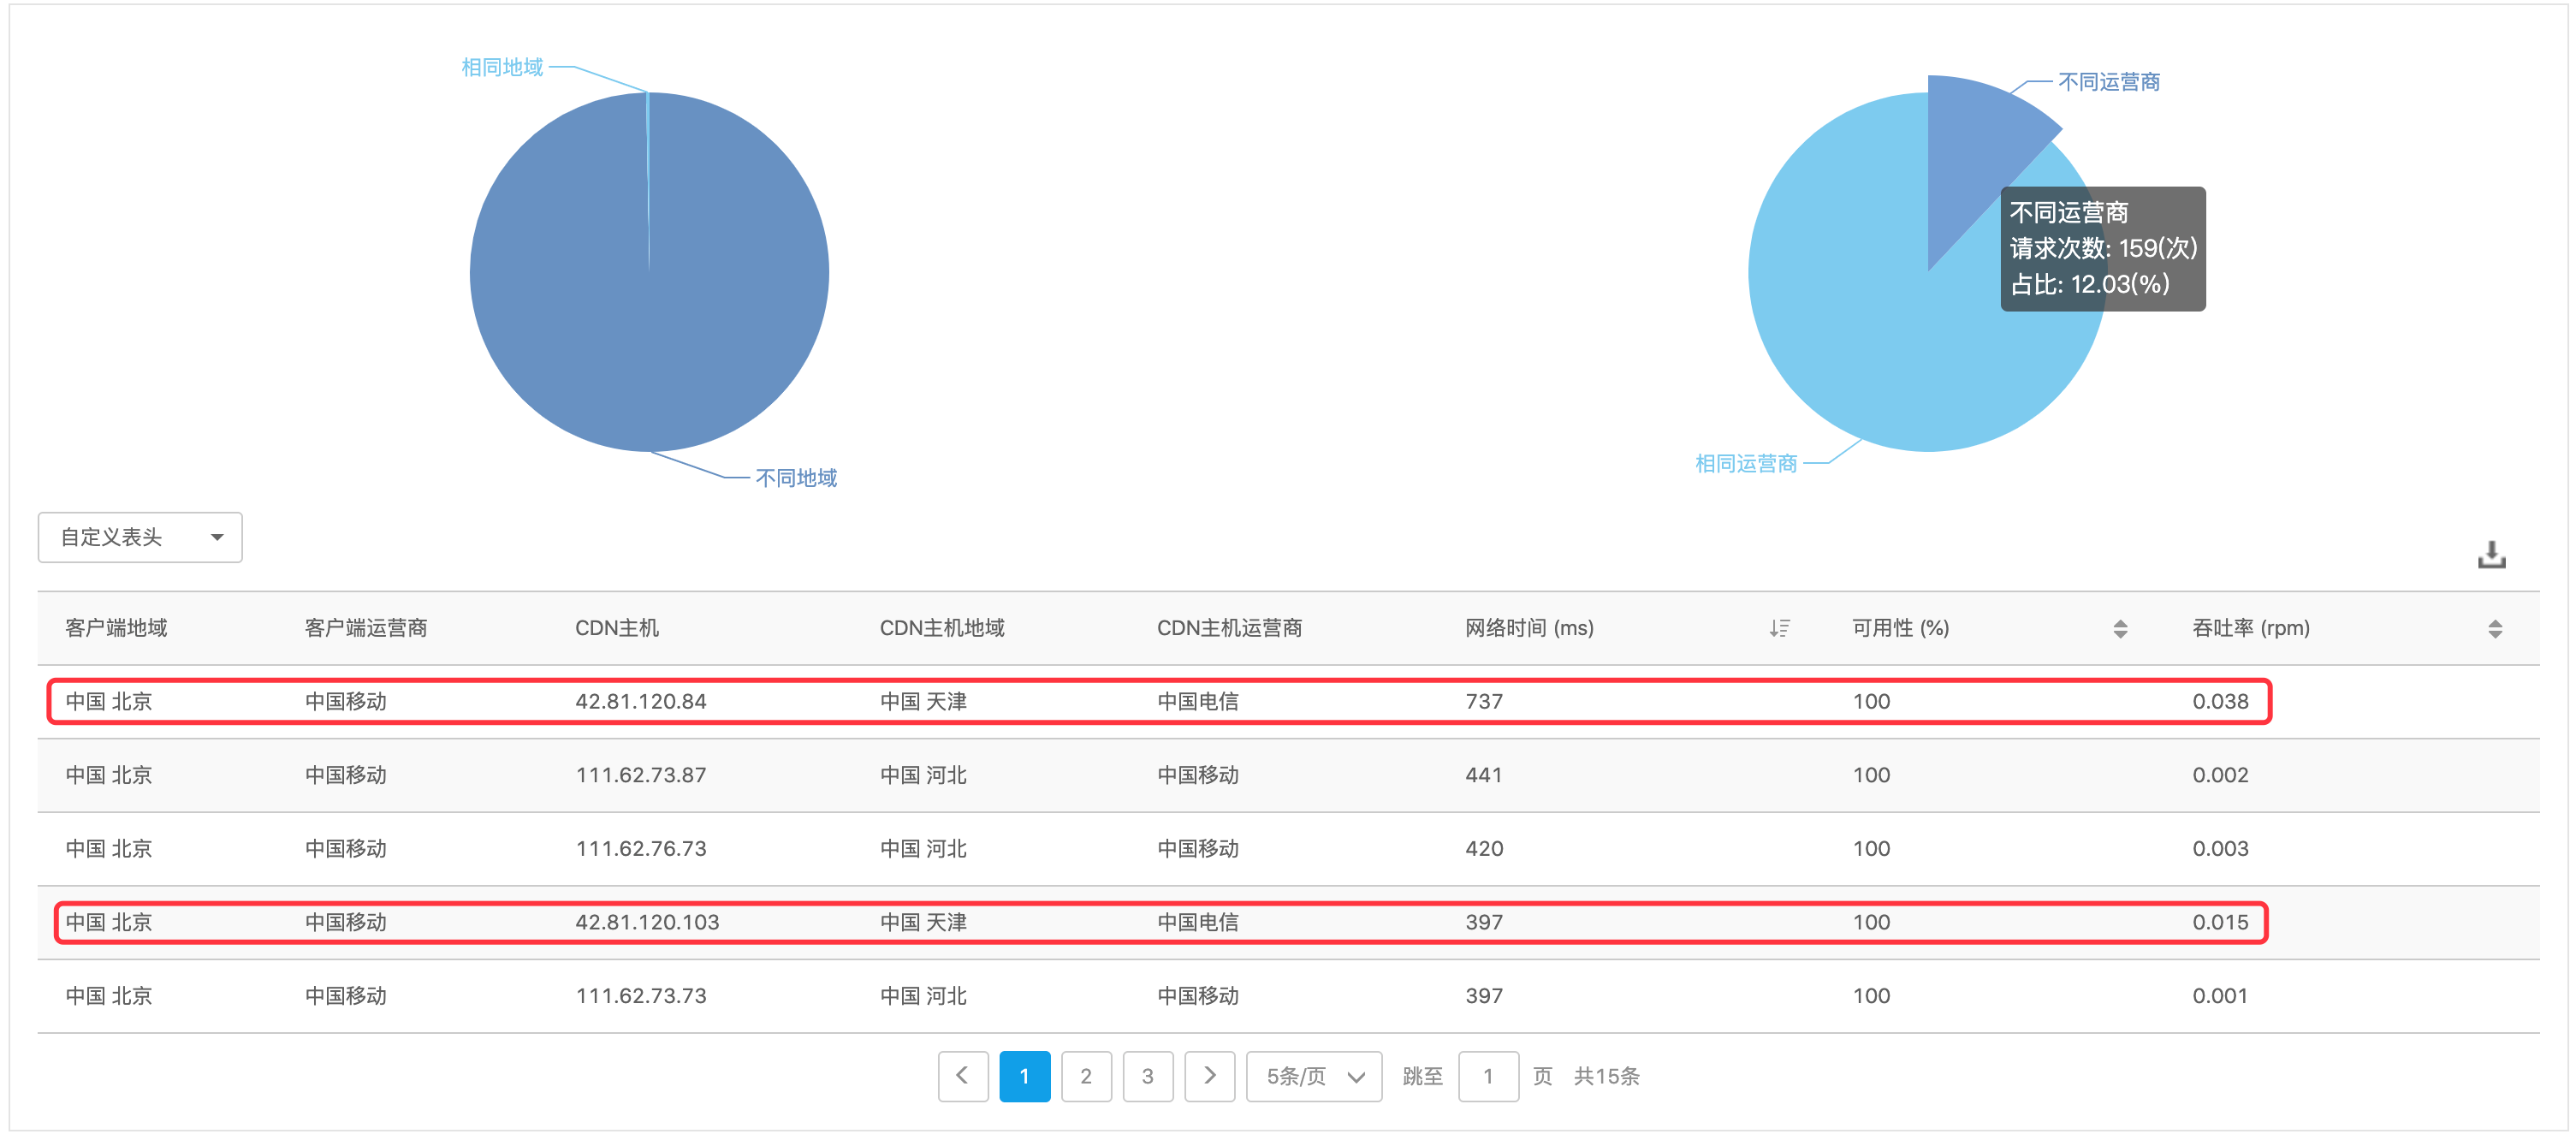Click 中国电信 in 42.81.120.103 row
This screenshot has width=2576, height=1140.
pyautogui.click(x=1198, y=922)
